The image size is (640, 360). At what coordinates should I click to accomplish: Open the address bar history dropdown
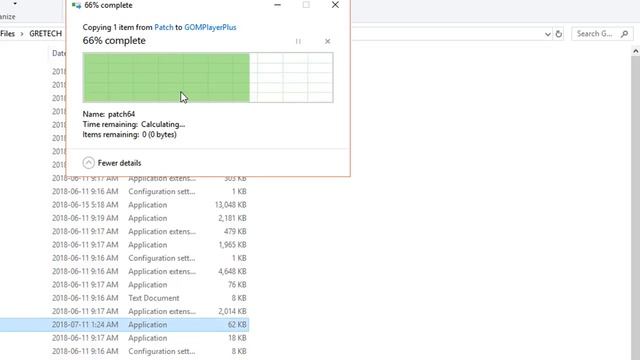pos(548,34)
